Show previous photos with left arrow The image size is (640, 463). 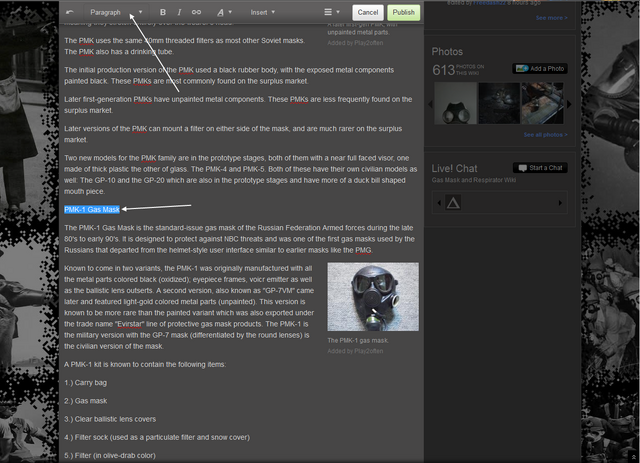(x=430, y=105)
